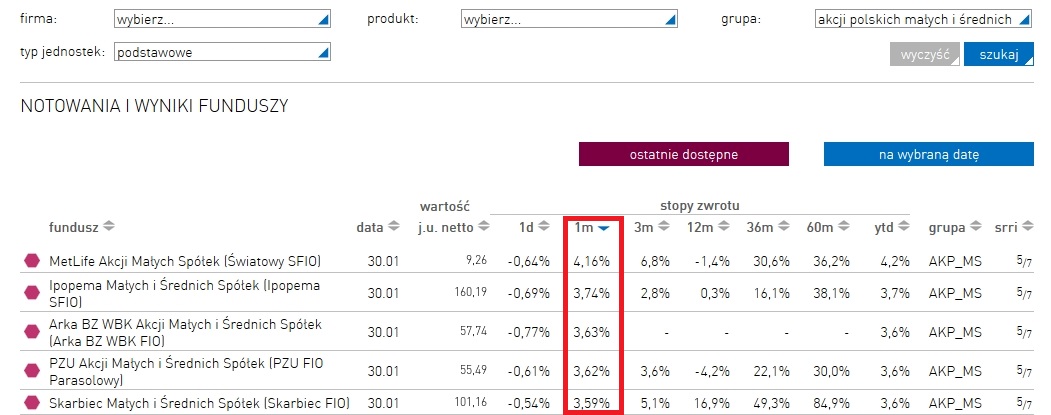Sort by 1d return arrows
Image resolution: width=1051 pixels, height=415 pixels.
click(x=544, y=227)
